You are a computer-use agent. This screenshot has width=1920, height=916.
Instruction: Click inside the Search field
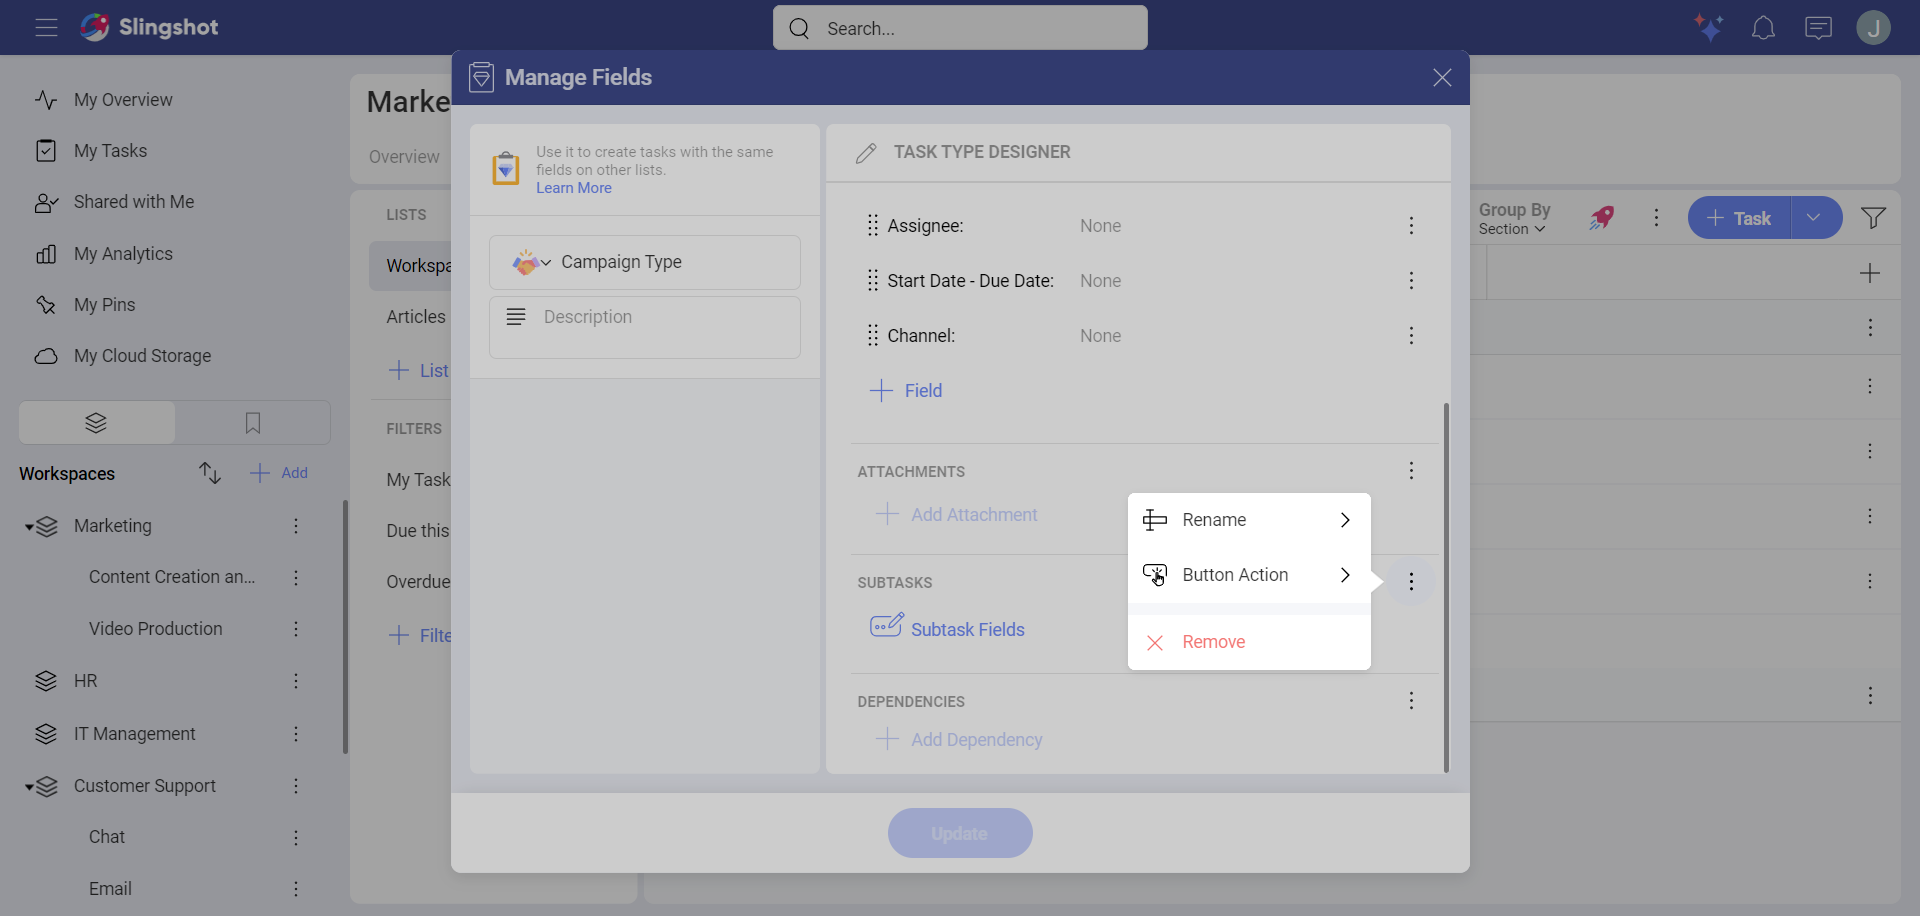pyautogui.click(x=960, y=28)
